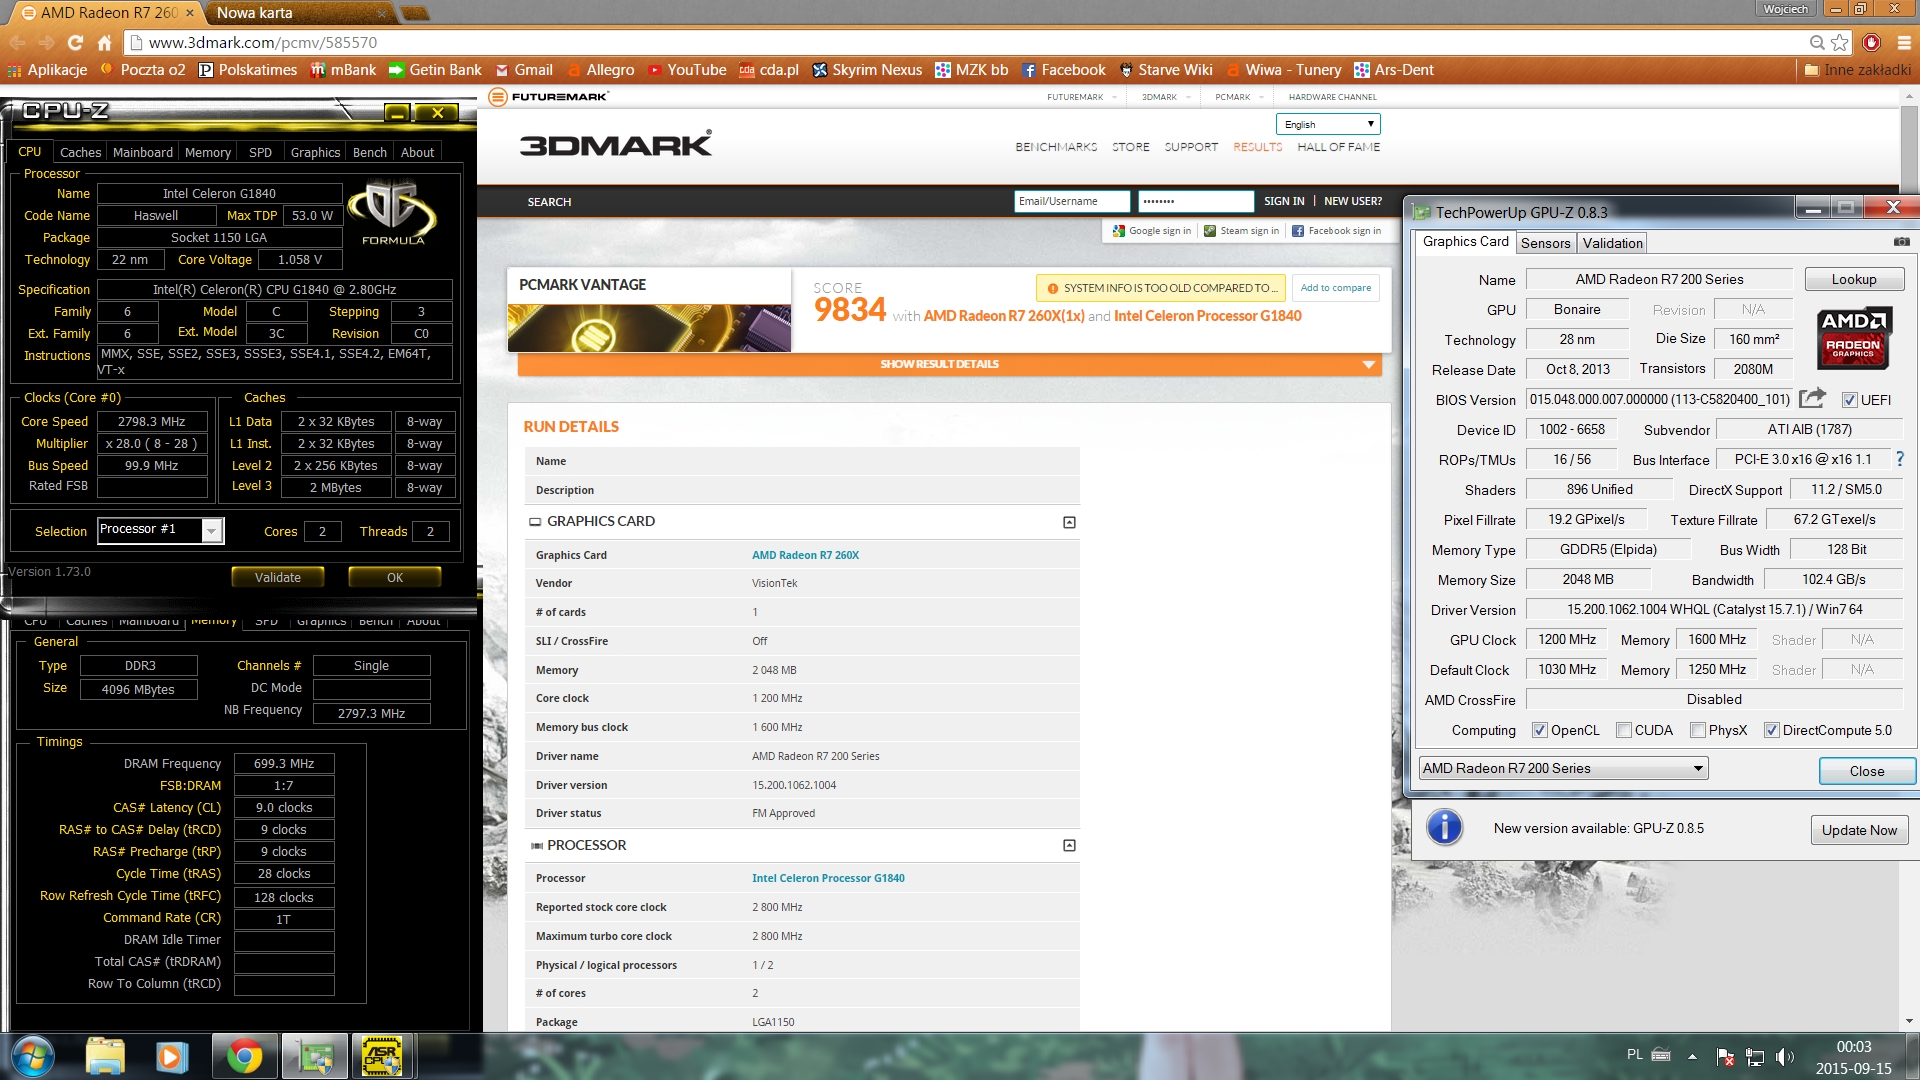Viewport: 1920px width, 1080px height.
Task: Open the 3DMark dropdown in top bar
Action: click(1166, 97)
